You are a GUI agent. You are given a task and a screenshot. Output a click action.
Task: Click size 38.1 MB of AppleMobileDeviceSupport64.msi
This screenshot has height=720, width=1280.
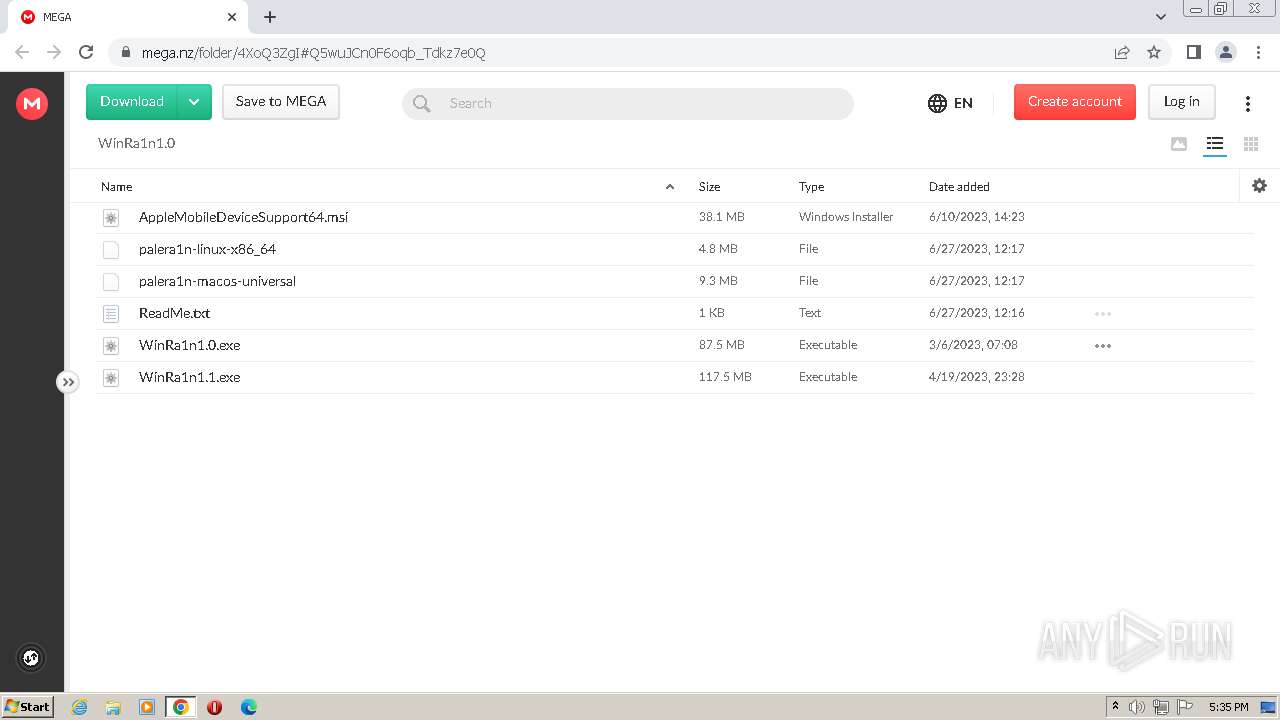[x=721, y=217]
